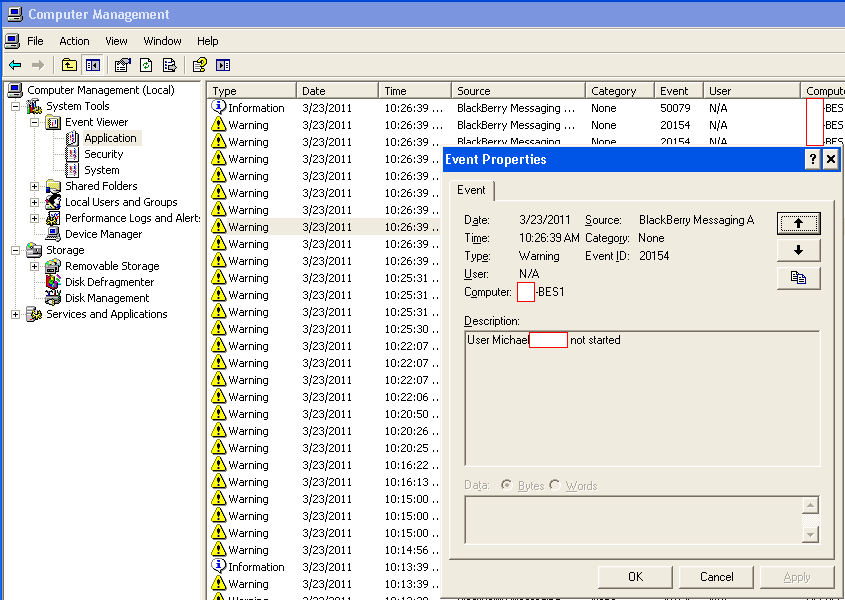Click OK in Event Properties dialog
This screenshot has height=600, width=845.
[x=635, y=577]
